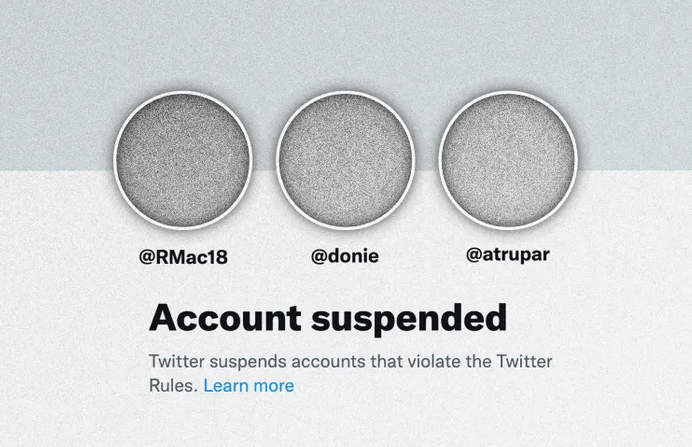Image resolution: width=692 pixels, height=447 pixels.
Task: Open the @atrupar handle
Action: (x=508, y=255)
